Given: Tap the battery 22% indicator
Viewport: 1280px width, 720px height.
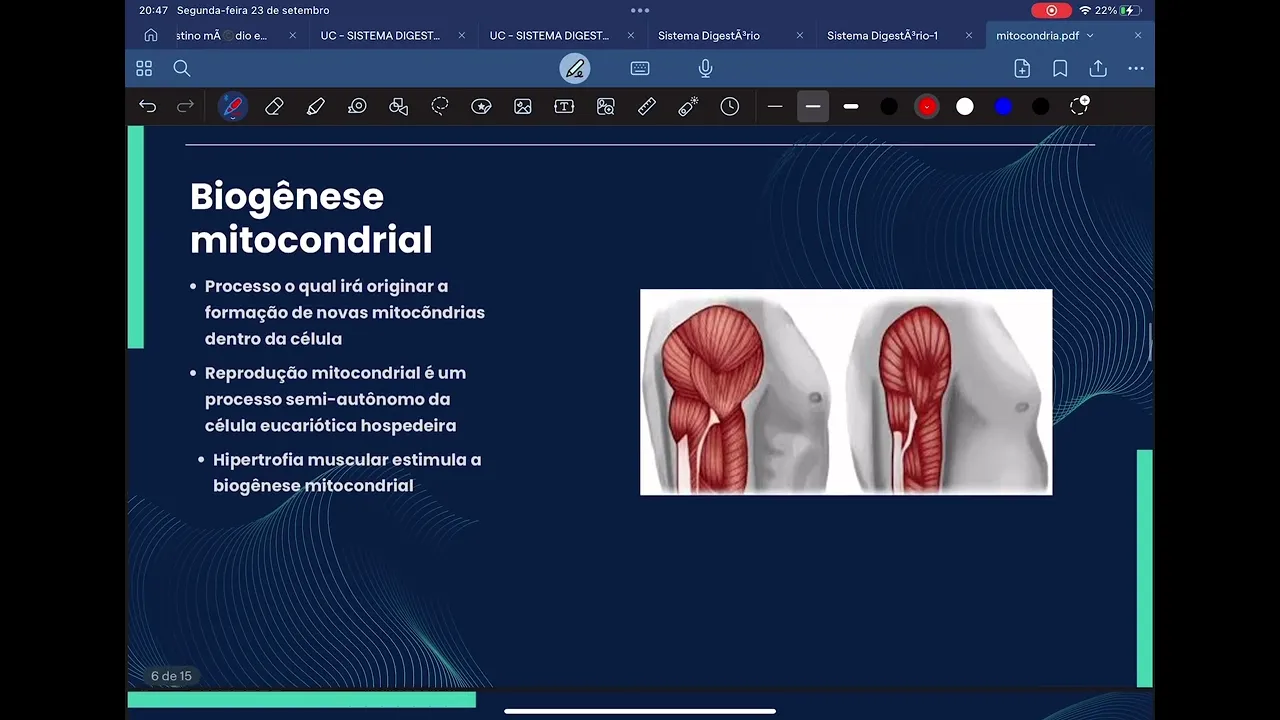Looking at the screenshot, I should coord(1119,10).
